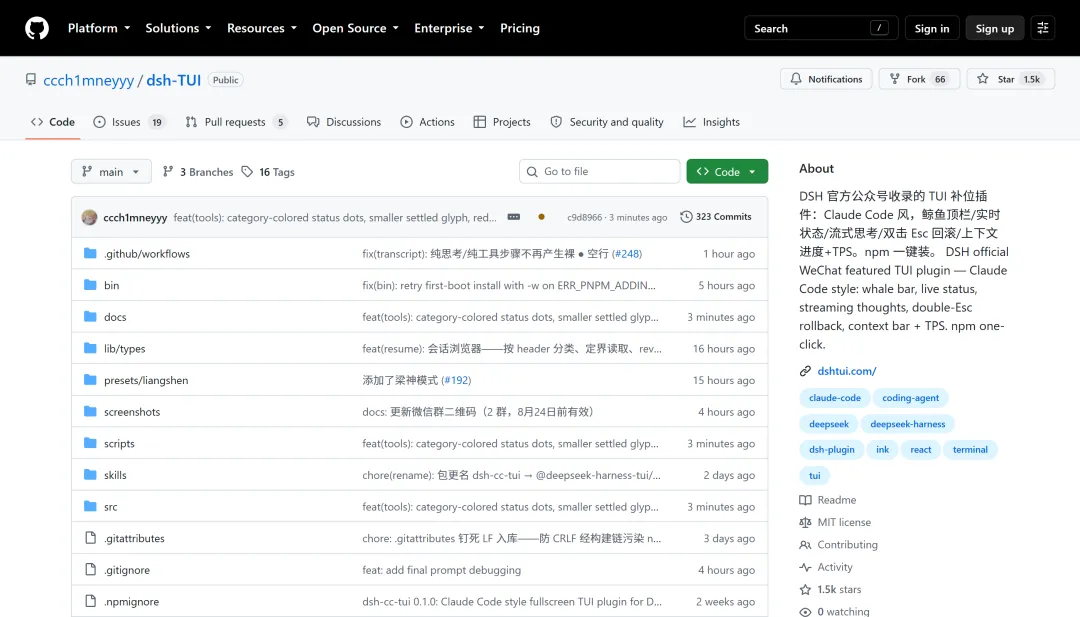Select the terminal topic tag
The image size is (1080, 617).
[970, 450]
